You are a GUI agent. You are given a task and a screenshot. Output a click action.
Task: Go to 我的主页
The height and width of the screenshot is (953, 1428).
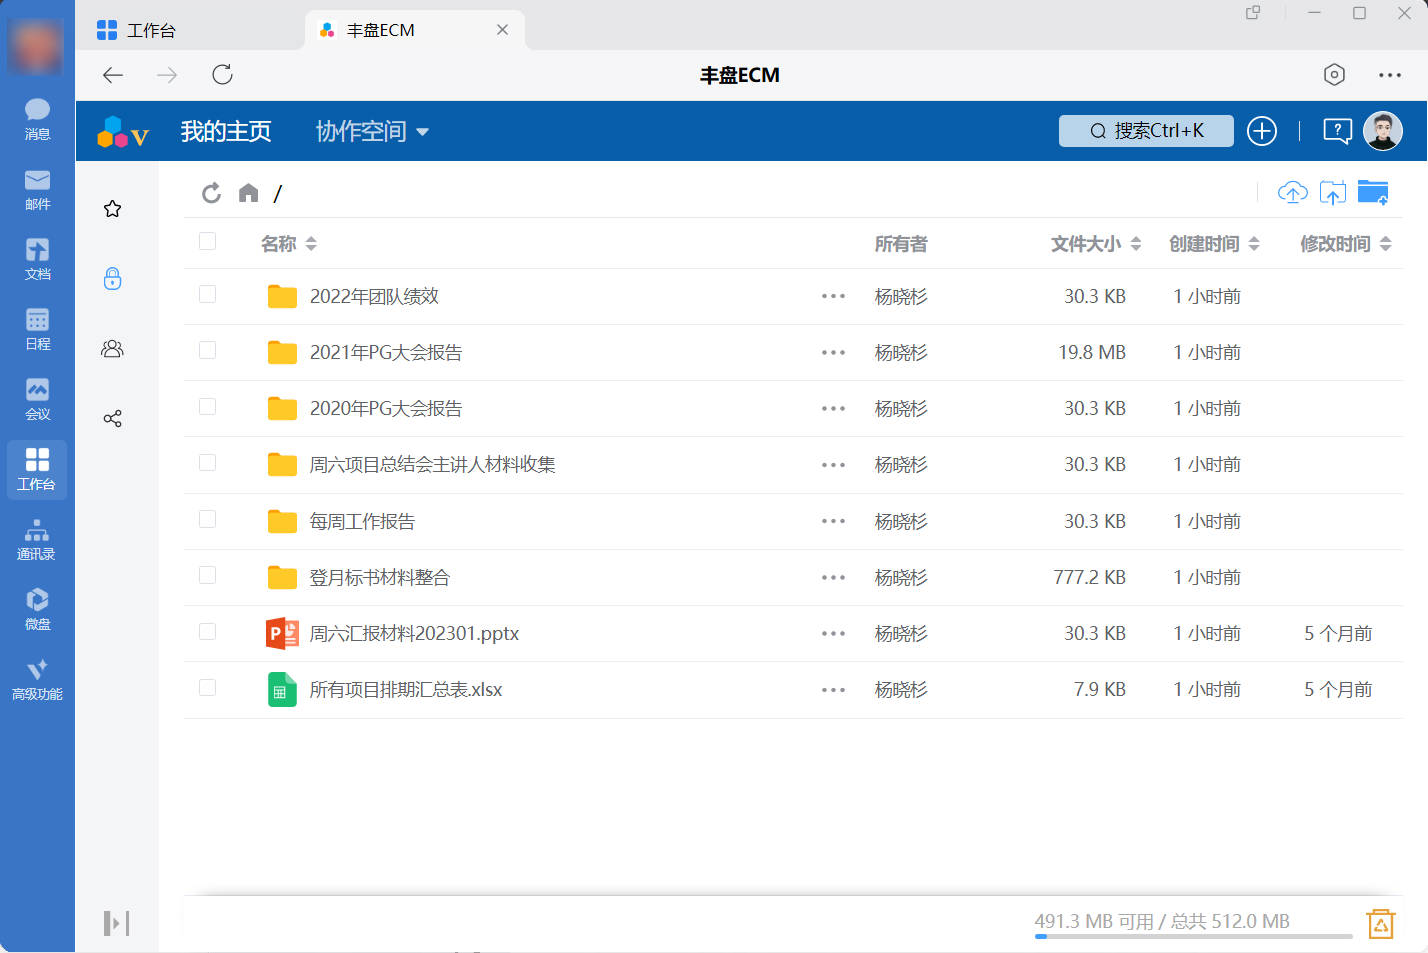226,131
